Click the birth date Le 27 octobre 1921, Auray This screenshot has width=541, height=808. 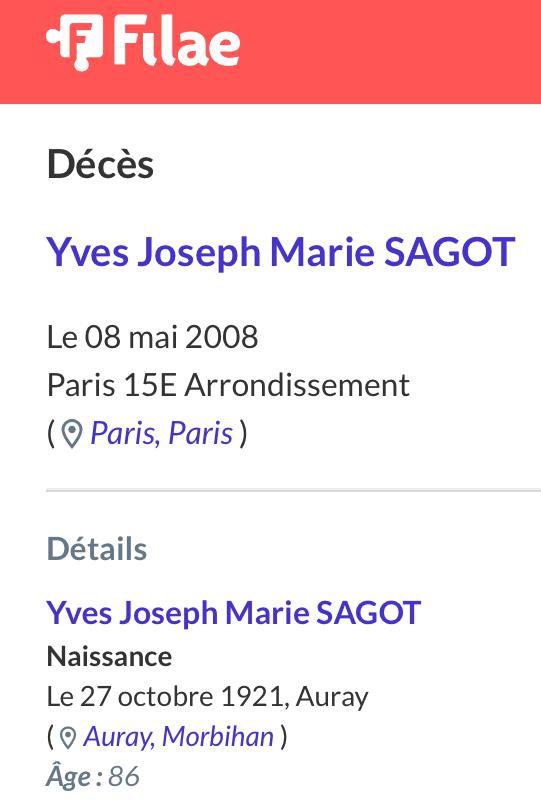(x=207, y=697)
